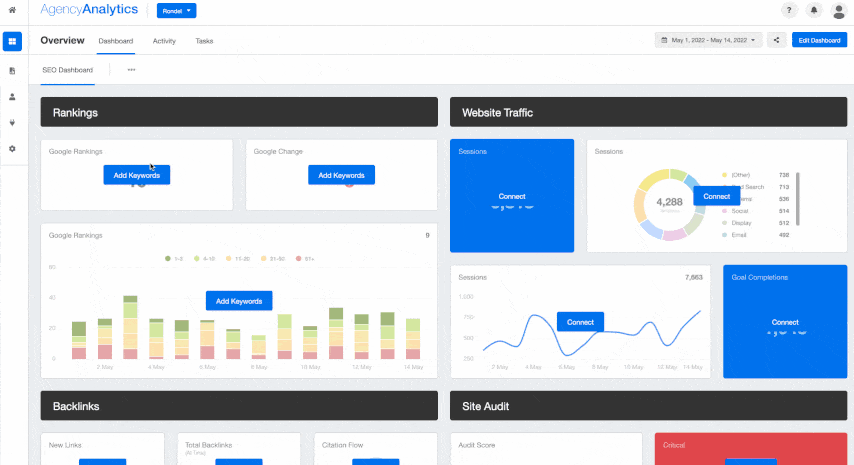Toggle the 21-50 ranking legend item
Screen dimensions: 854x465
tap(273, 259)
